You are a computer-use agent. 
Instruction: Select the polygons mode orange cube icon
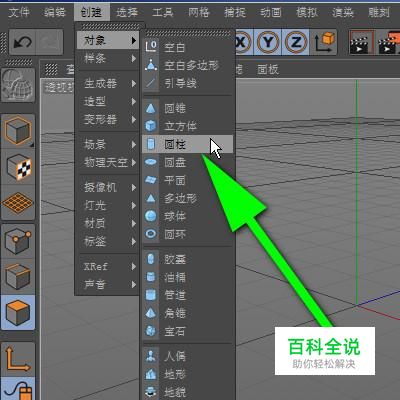pyautogui.click(x=18, y=313)
